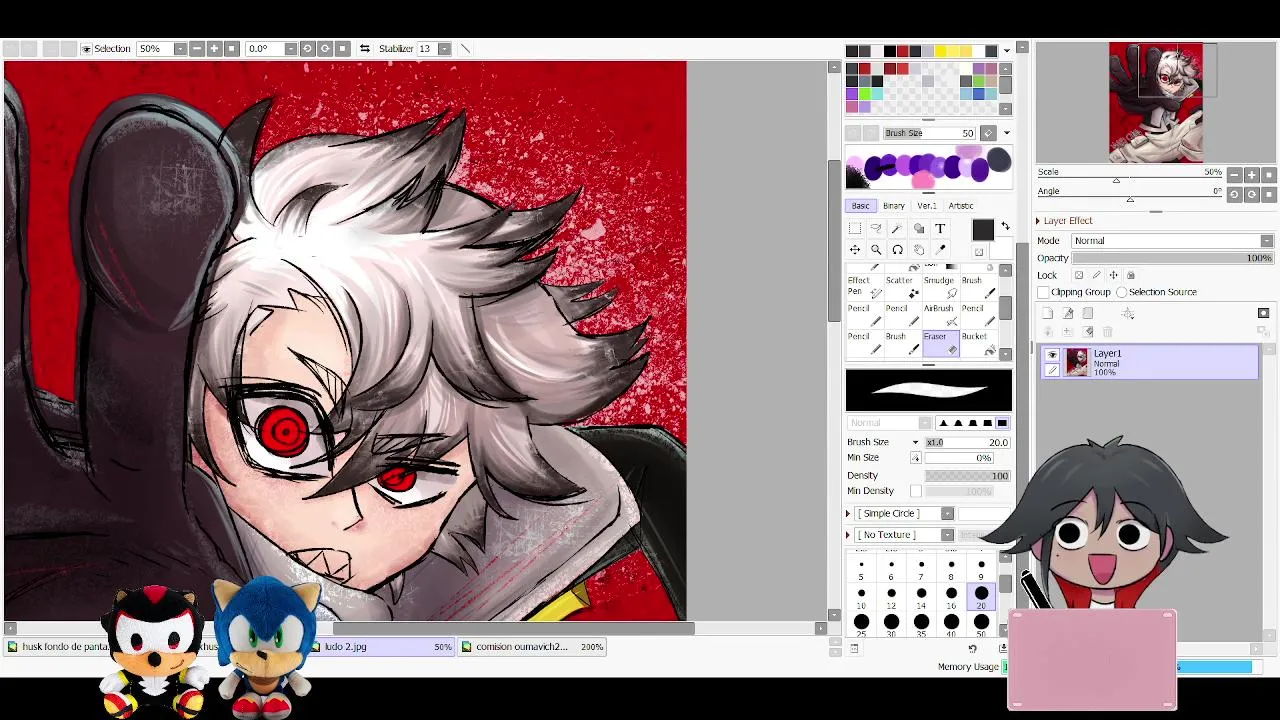Toggle Lock all padlock icon
The height and width of the screenshot is (720, 1280).
1130,275
